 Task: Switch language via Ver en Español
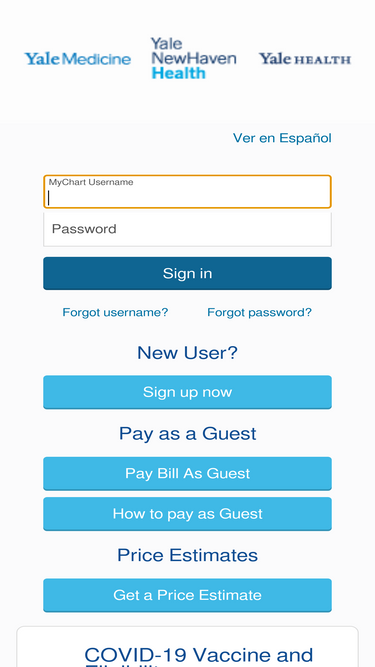coord(282,138)
